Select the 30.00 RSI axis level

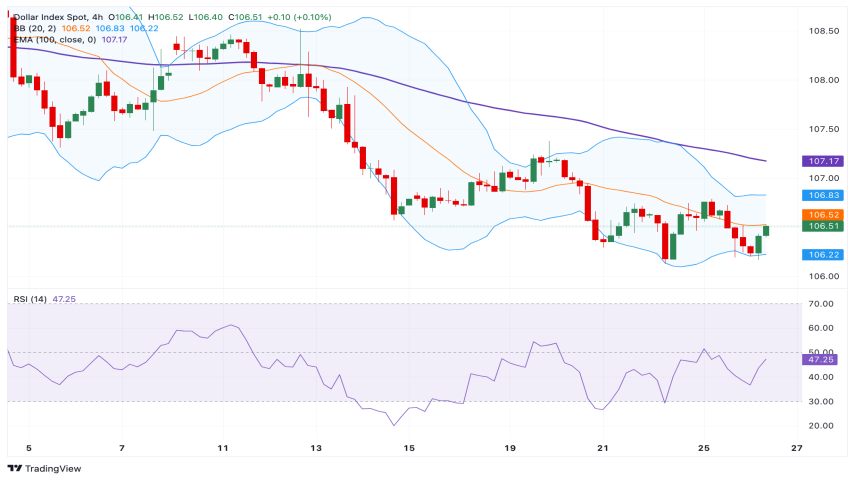[x=821, y=401]
